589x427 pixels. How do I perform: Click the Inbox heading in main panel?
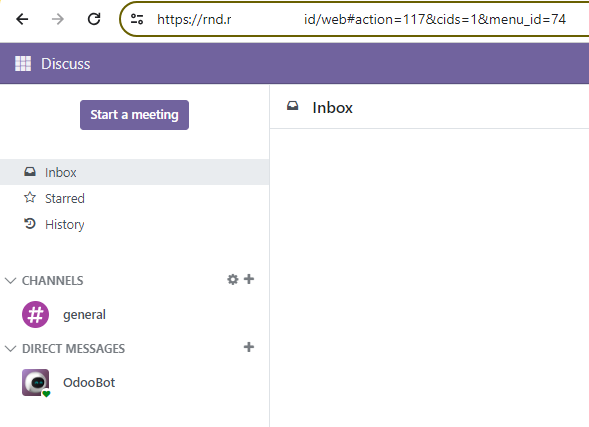pyautogui.click(x=332, y=108)
